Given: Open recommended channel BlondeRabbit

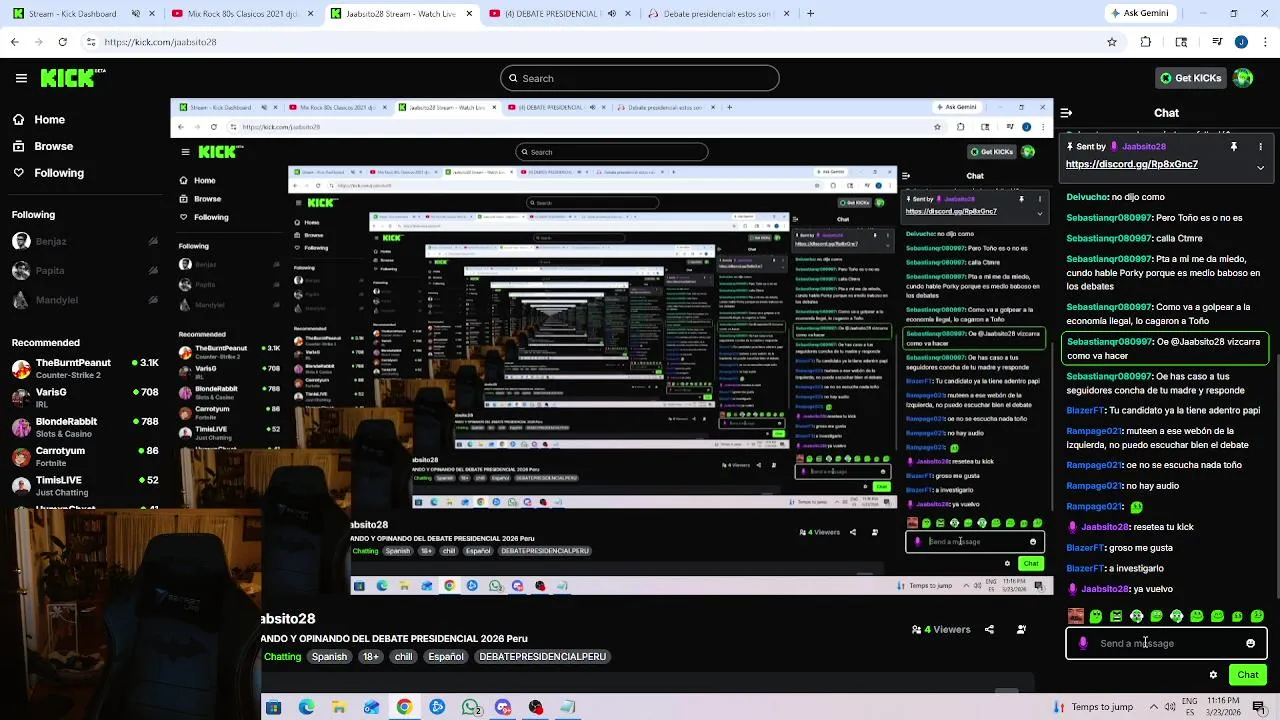Looking at the screenshot, I should pyautogui.click(x=85, y=427).
